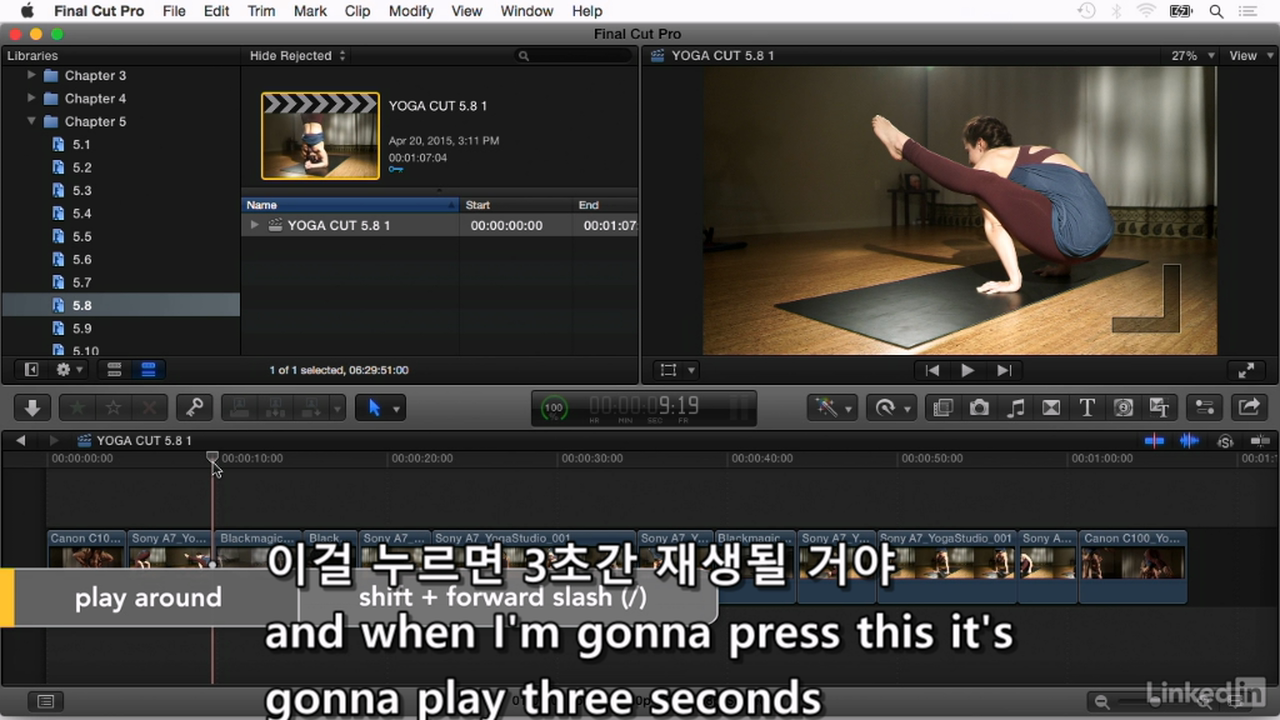The width and height of the screenshot is (1280, 720).
Task: Sort the list by the End column
Action: 605,205
